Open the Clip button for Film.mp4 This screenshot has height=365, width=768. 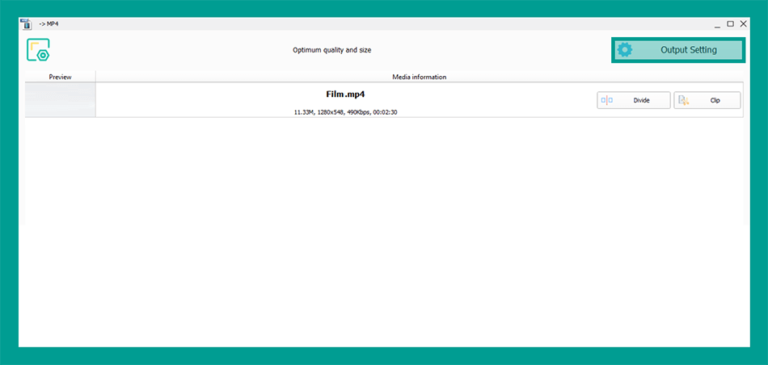pyautogui.click(x=707, y=100)
